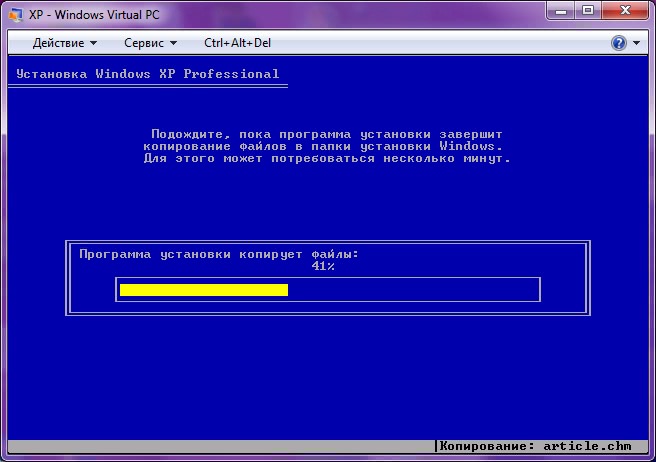Viewport: 656px width, 462px height.
Task: Click the 'Установка Windows XP Professional' heading
Action: pos(148,74)
